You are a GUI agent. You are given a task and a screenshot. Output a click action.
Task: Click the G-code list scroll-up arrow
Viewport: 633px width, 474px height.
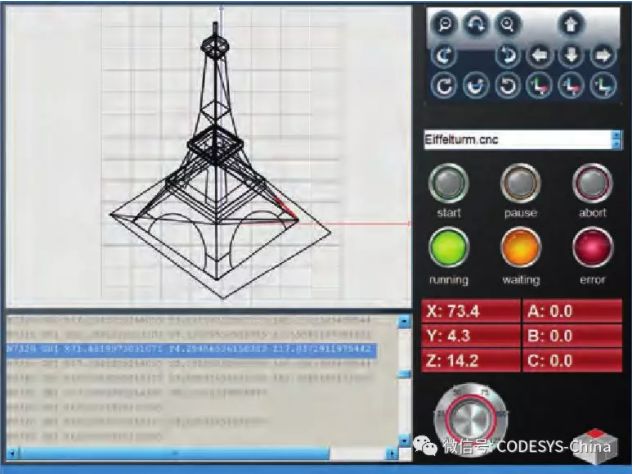tap(405, 322)
